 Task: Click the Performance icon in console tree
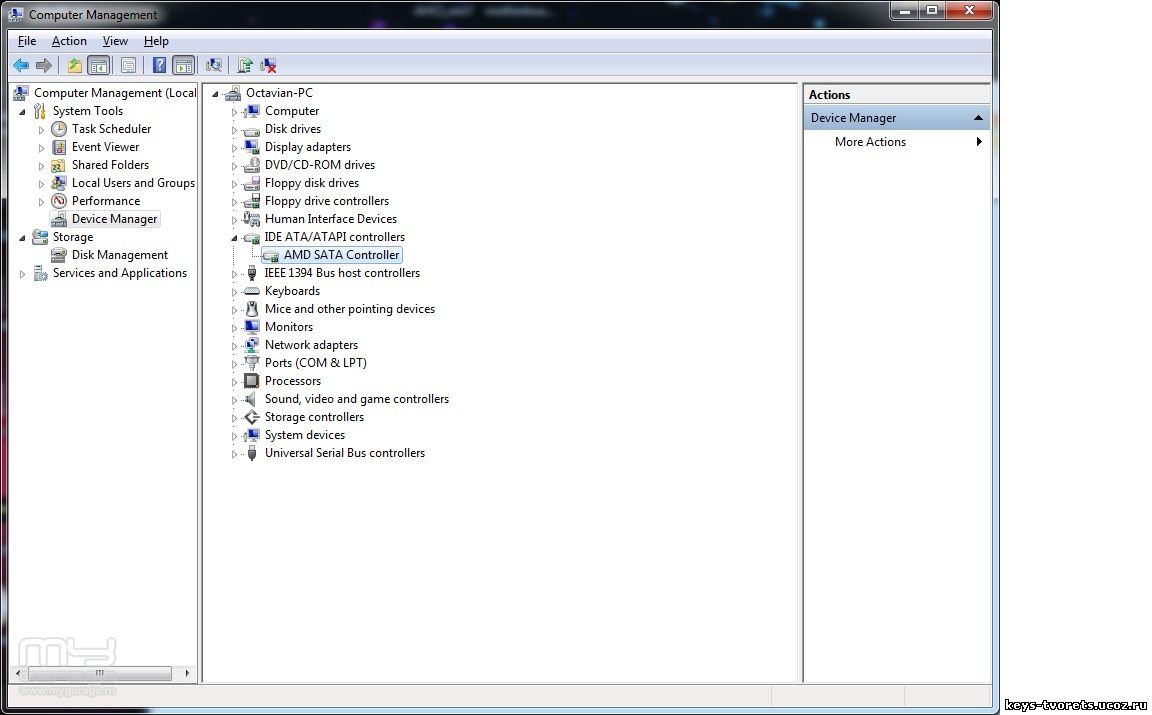[59, 201]
